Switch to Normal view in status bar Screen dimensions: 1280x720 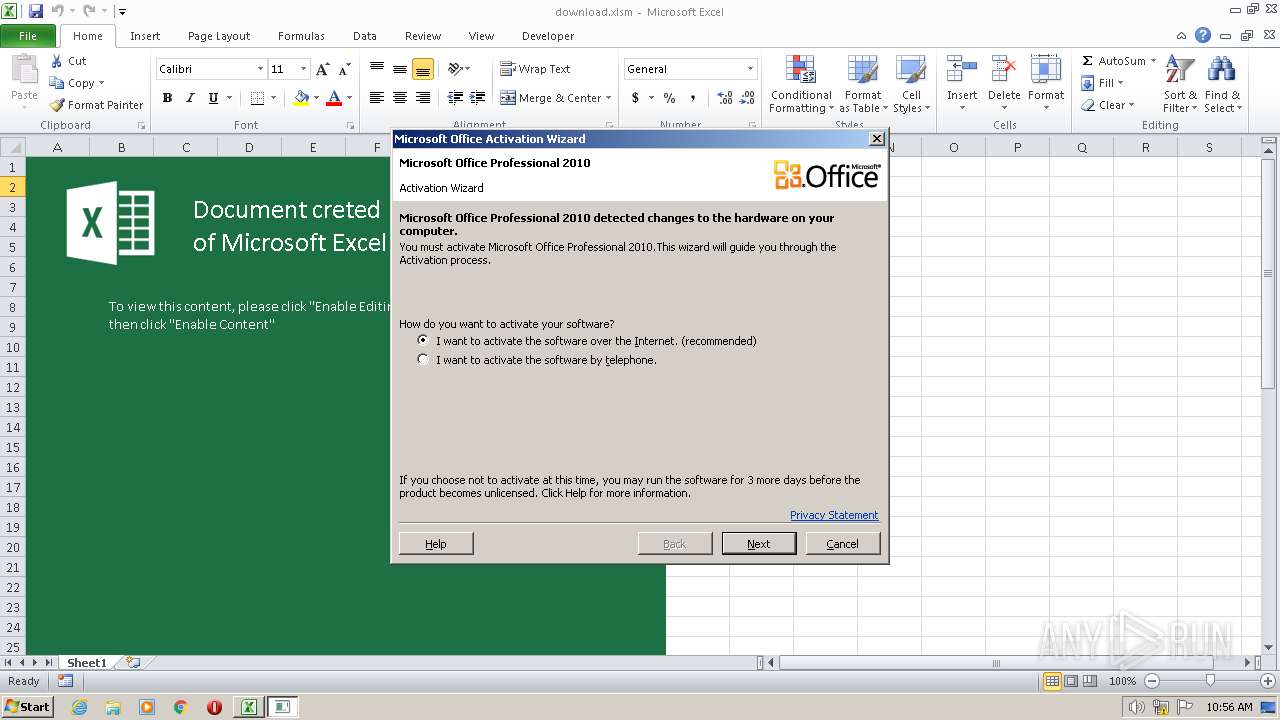click(x=1052, y=681)
